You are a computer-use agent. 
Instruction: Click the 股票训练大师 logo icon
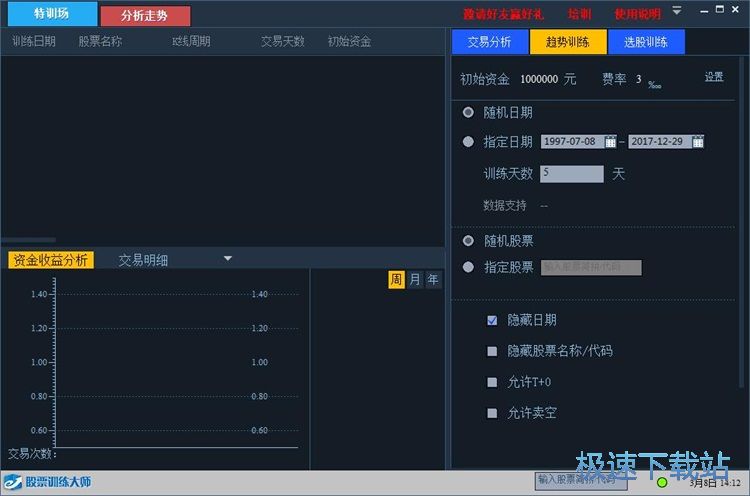[12, 482]
